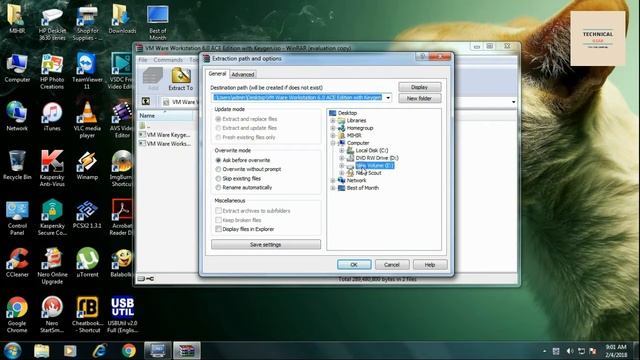
Task: Switch to the General tab
Action: pos(217,73)
